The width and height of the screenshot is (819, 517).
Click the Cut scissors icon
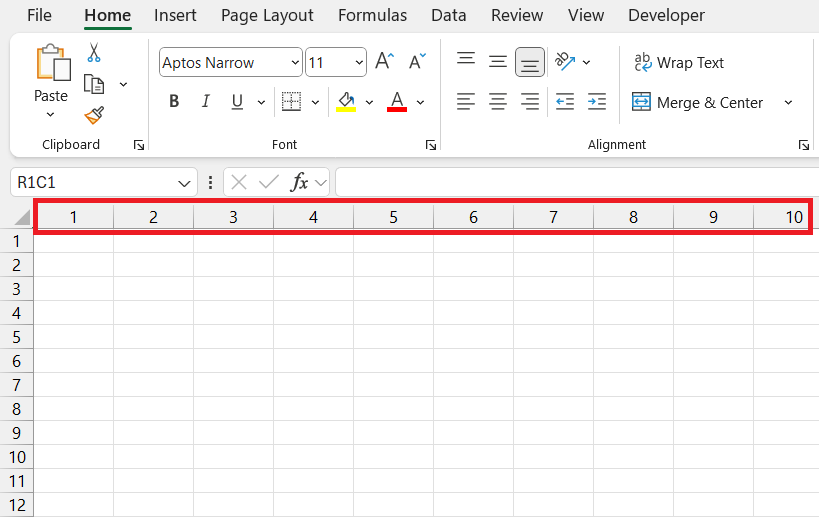coord(94,53)
